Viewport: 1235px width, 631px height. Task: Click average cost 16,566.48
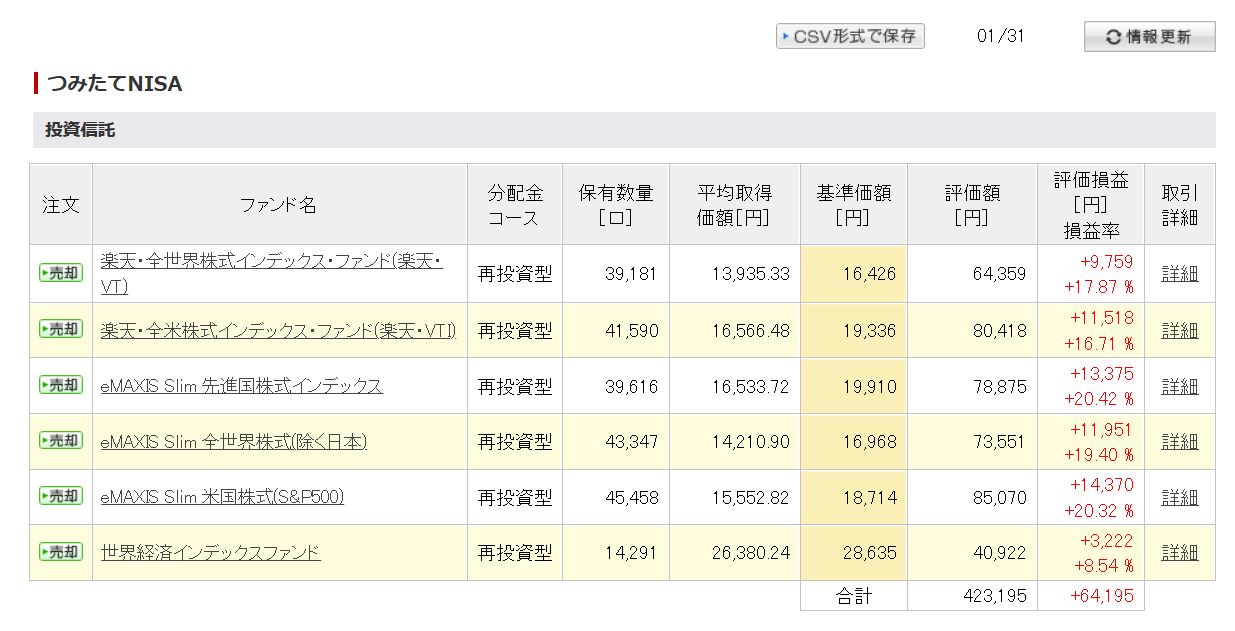[x=751, y=330]
